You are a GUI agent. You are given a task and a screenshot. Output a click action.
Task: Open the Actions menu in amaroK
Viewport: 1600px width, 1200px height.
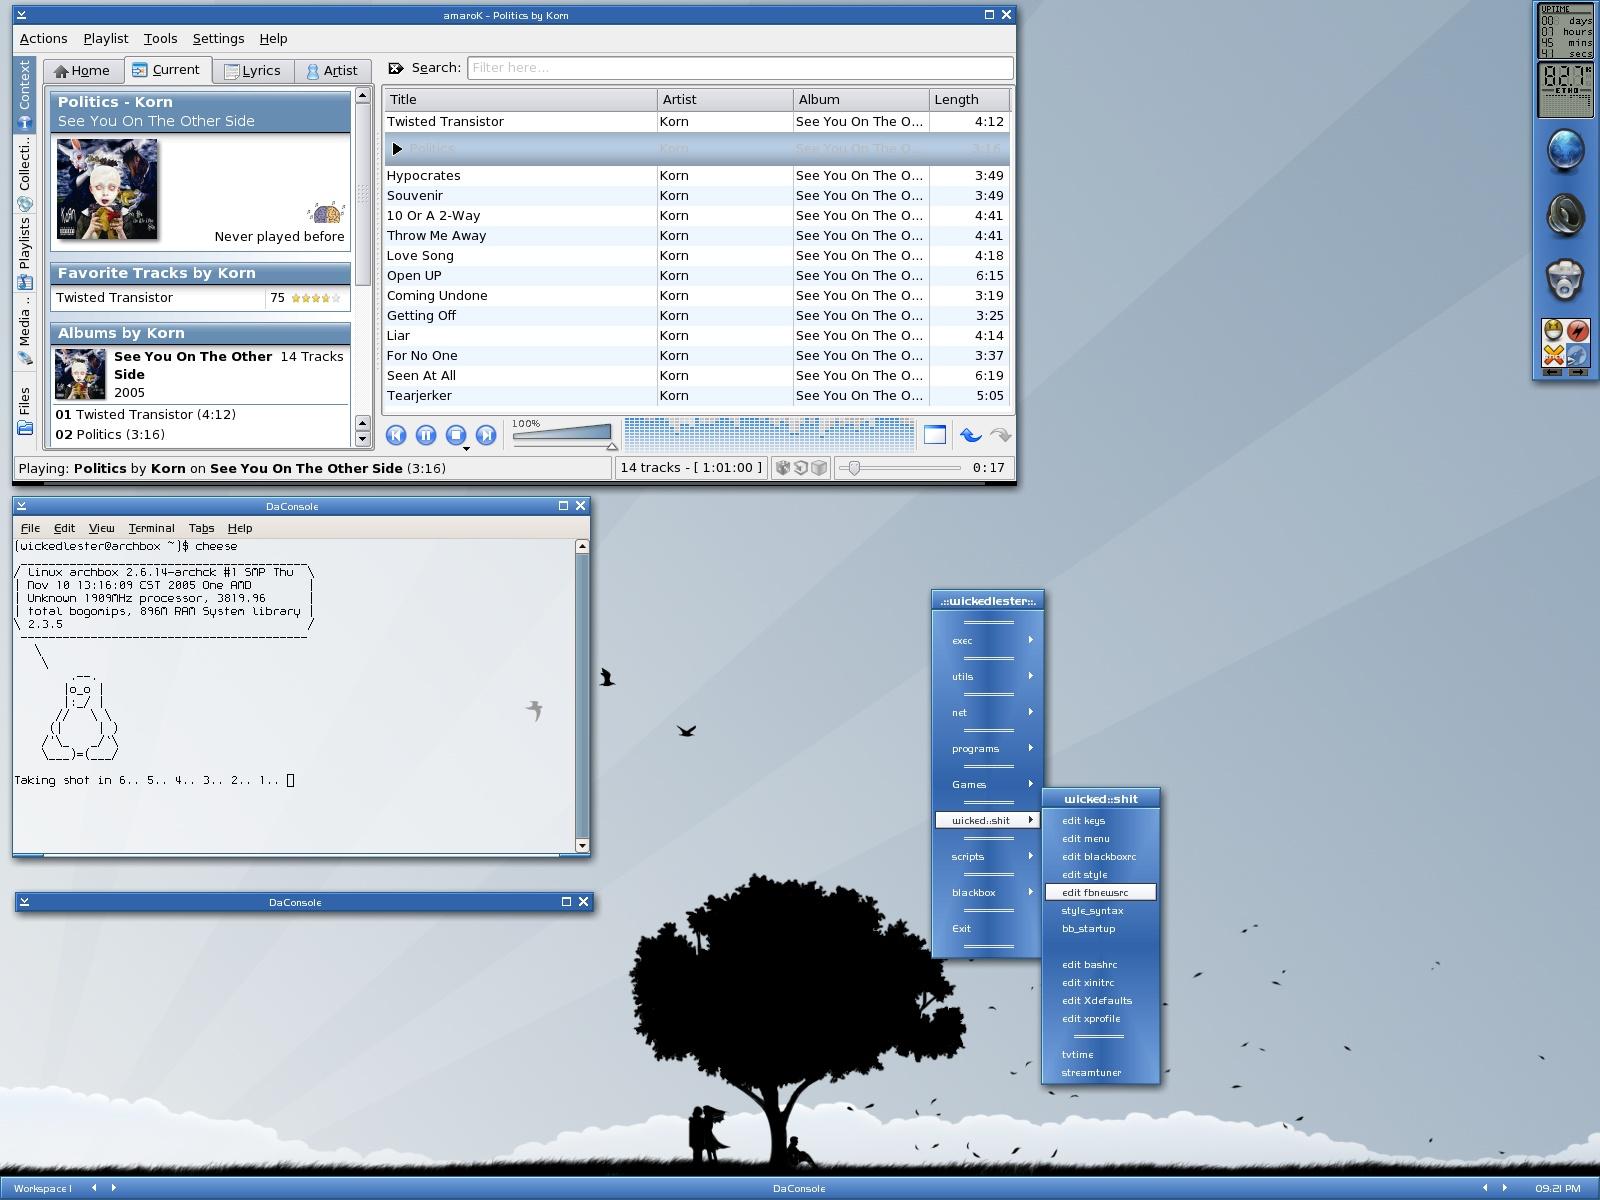[x=44, y=39]
